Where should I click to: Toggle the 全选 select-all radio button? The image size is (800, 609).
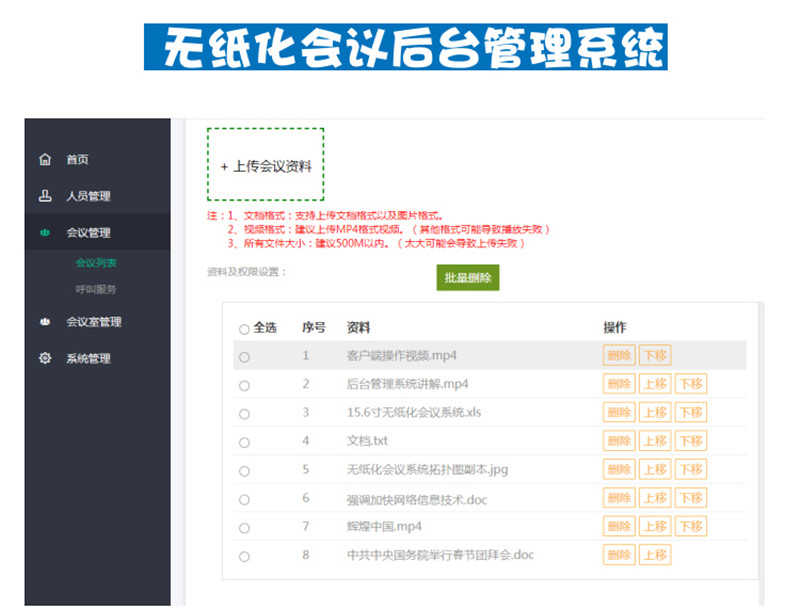pos(244,329)
